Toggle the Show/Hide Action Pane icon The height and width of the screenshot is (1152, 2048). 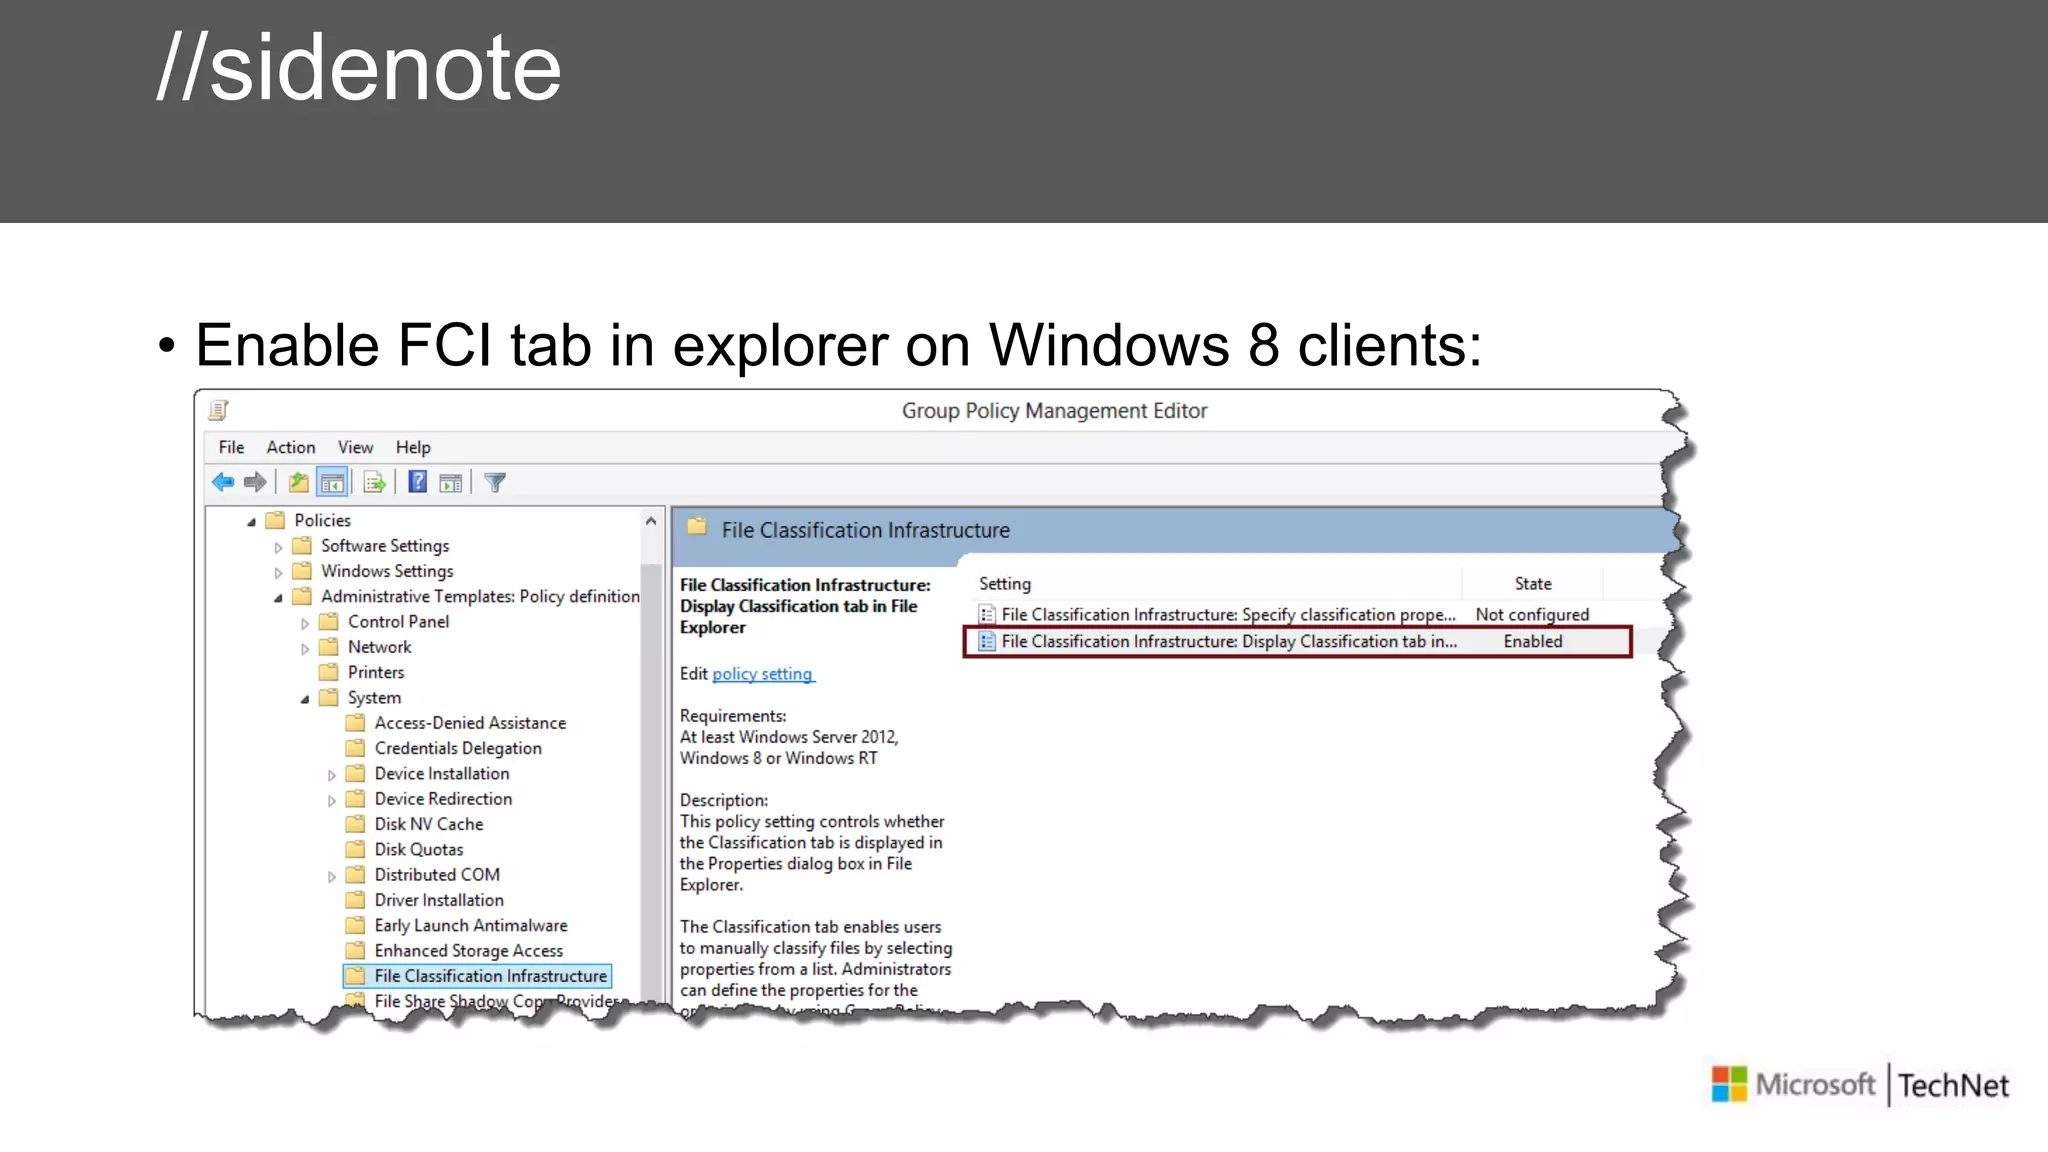[x=451, y=483]
